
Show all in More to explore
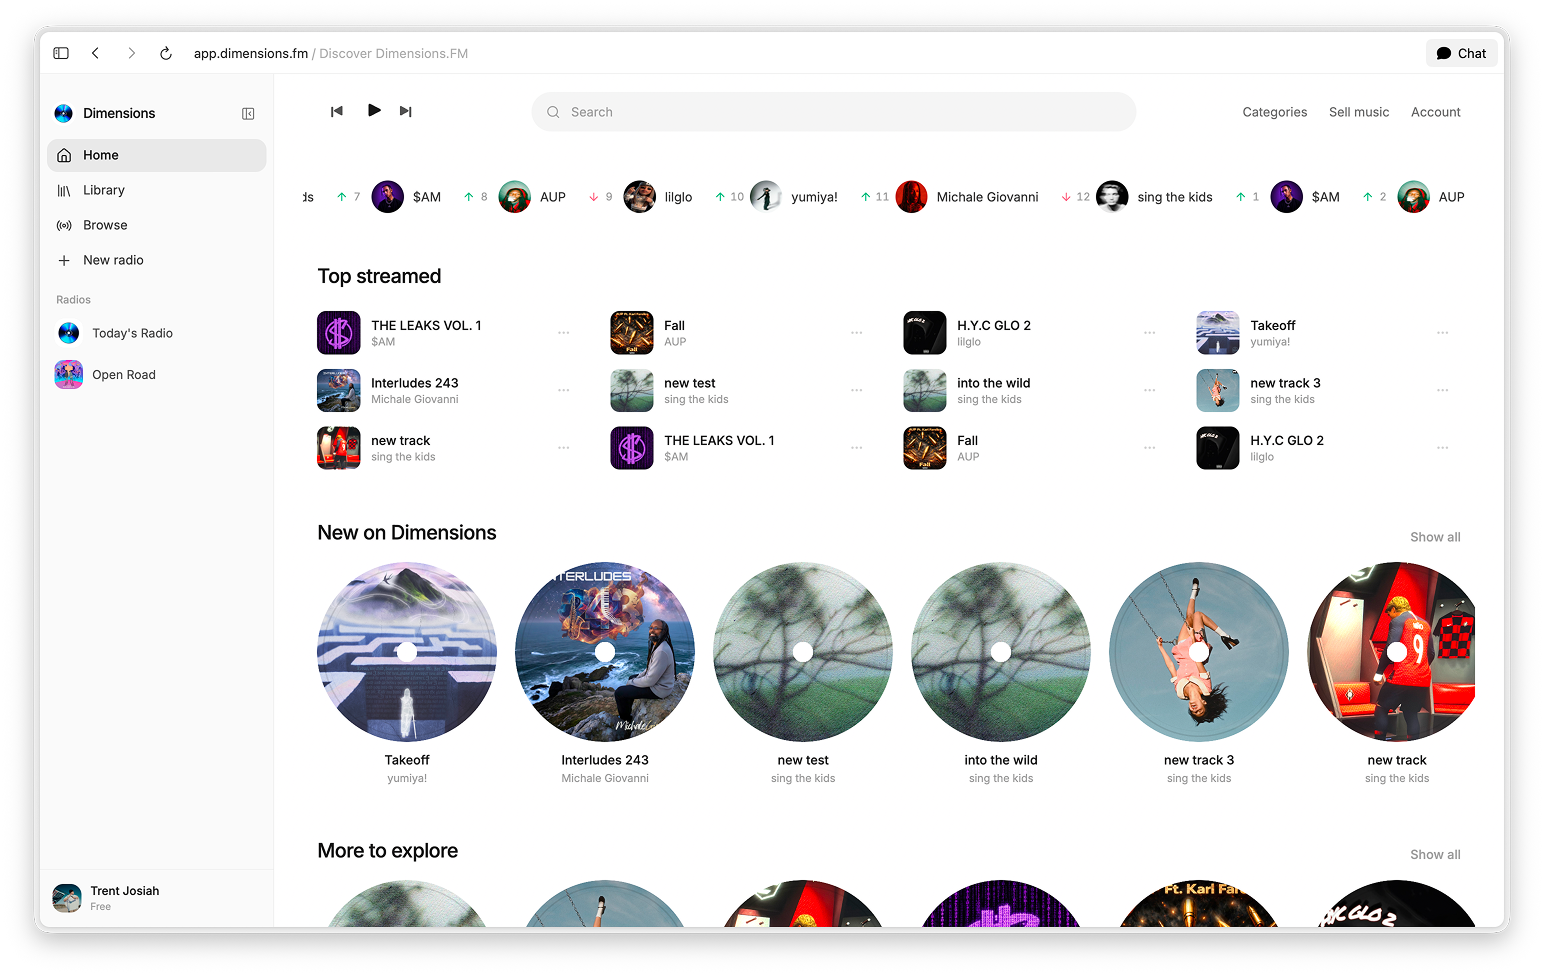click(x=1435, y=855)
